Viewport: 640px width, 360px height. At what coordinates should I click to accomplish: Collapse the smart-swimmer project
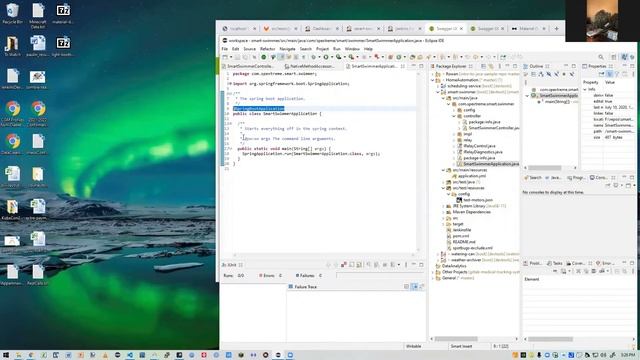[438, 92]
